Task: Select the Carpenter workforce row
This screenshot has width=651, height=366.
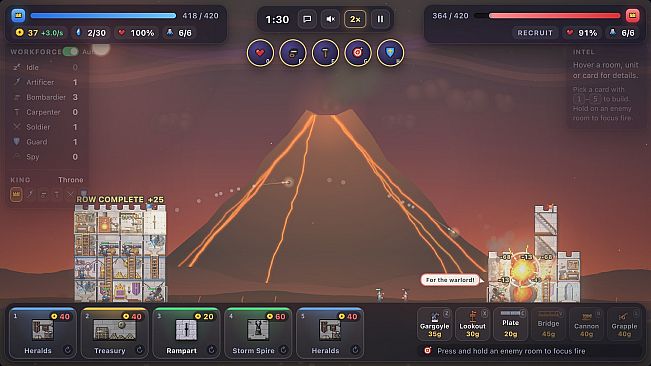Action: [45, 112]
